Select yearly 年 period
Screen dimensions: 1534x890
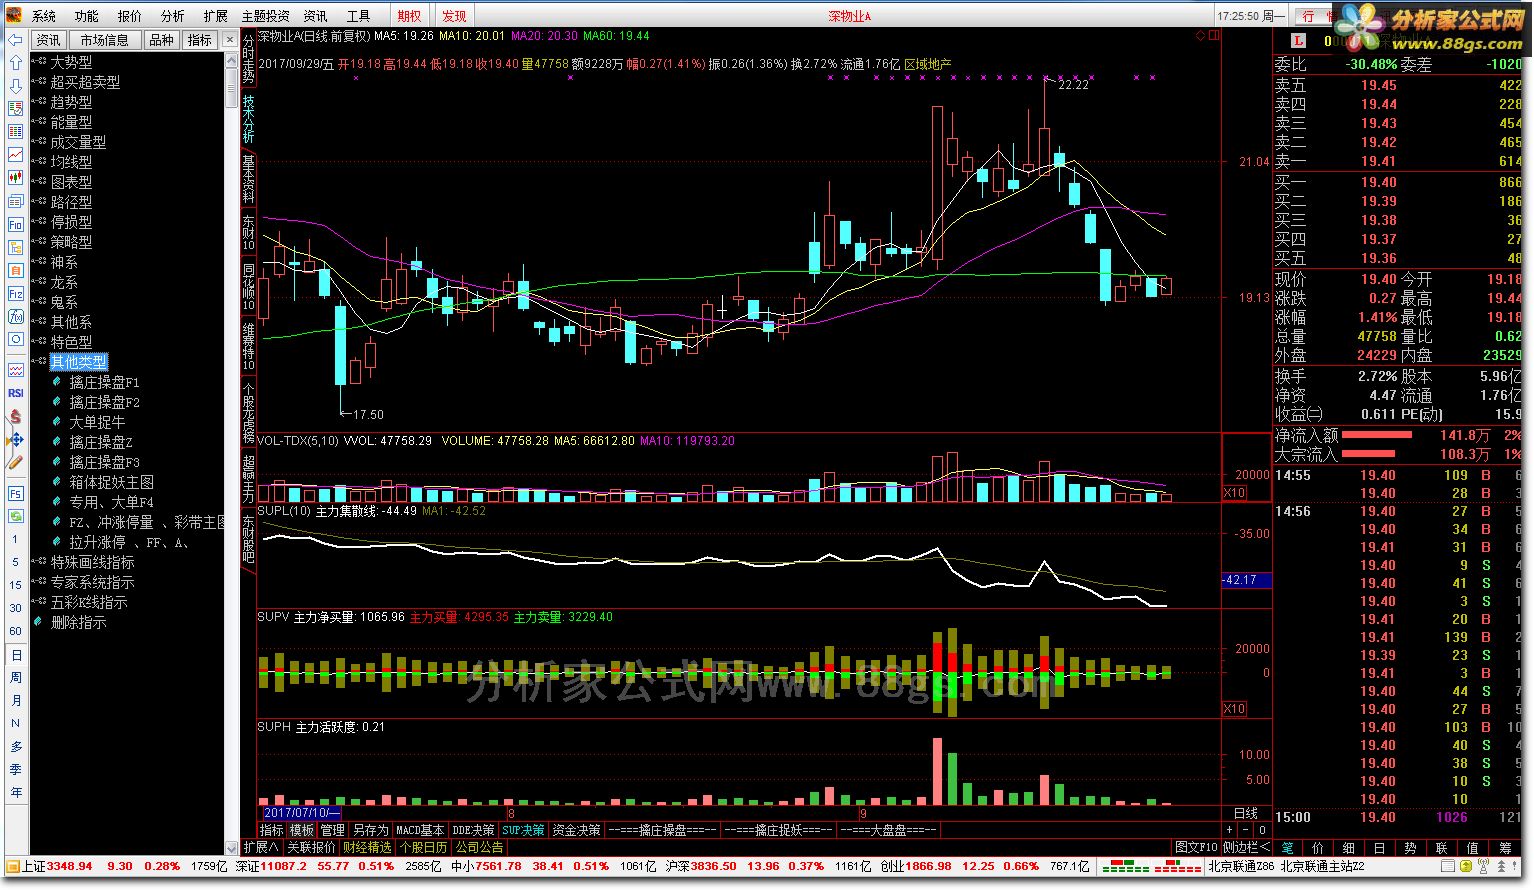coord(15,793)
